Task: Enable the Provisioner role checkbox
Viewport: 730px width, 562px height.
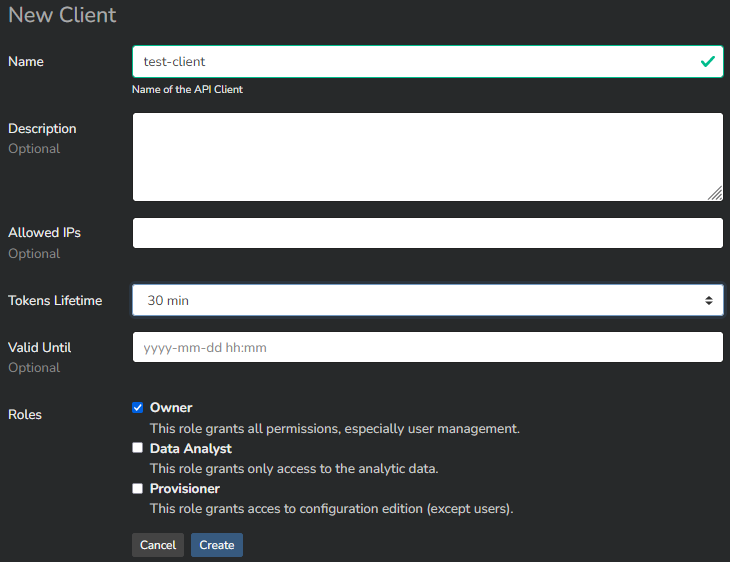Action: (137, 488)
